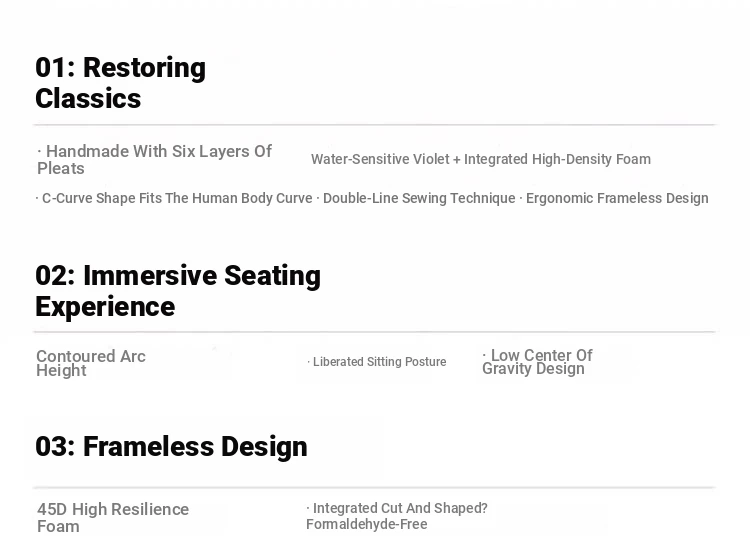Click divider line under Immersive Seating Experience
Image resolution: width=750 pixels, height=560 pixels.
pos(375,331)
